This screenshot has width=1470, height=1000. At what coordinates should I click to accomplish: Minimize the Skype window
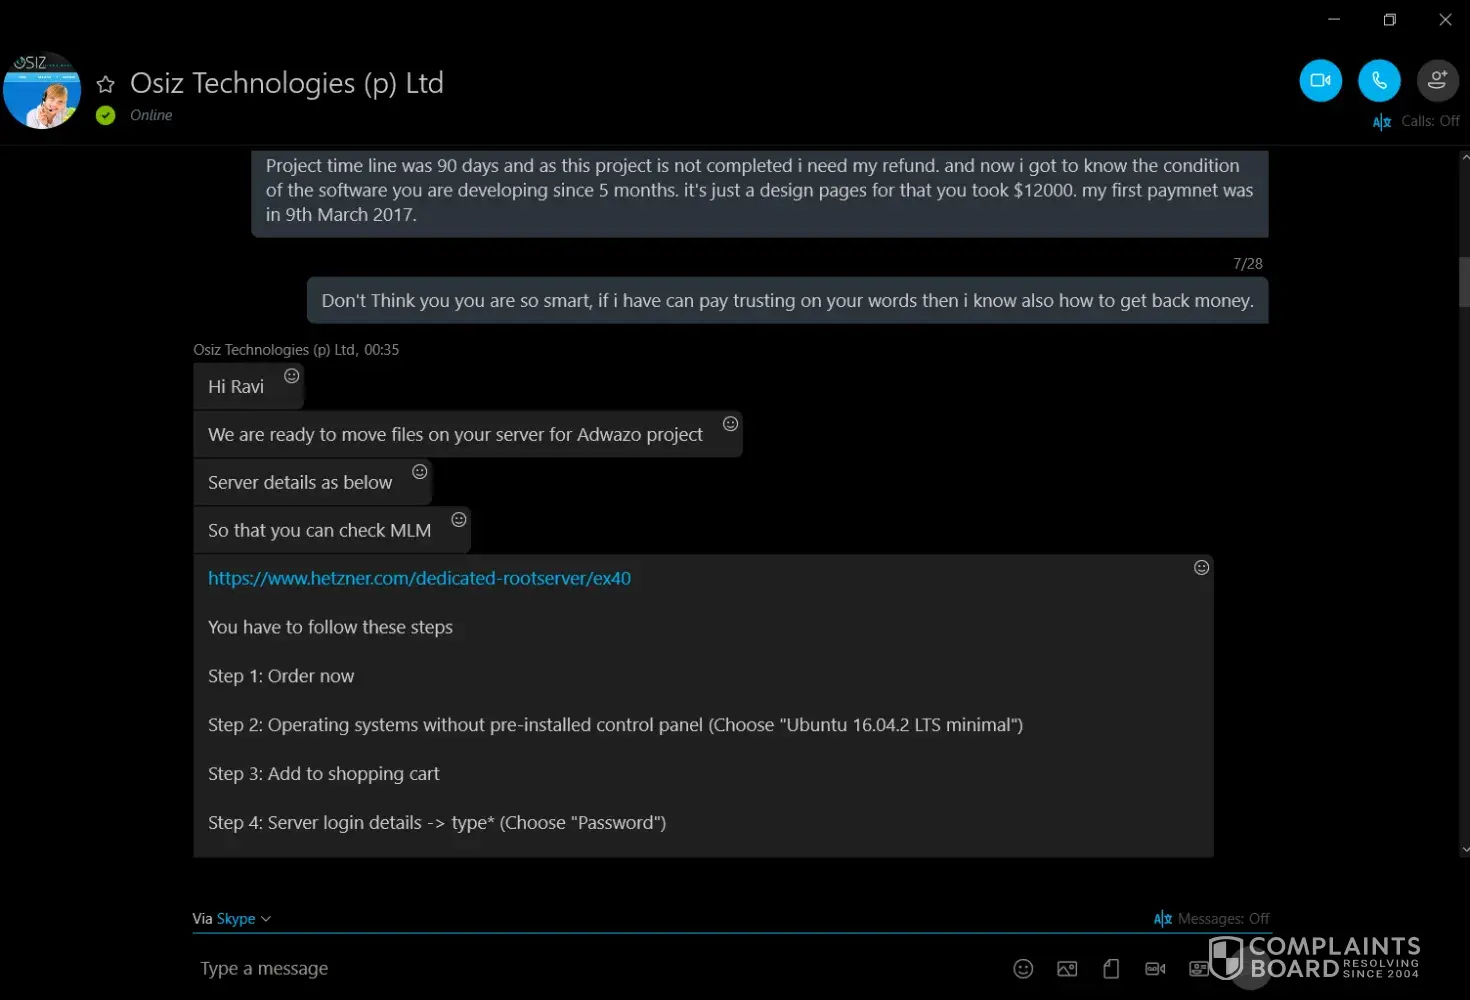click(1334, 19)
